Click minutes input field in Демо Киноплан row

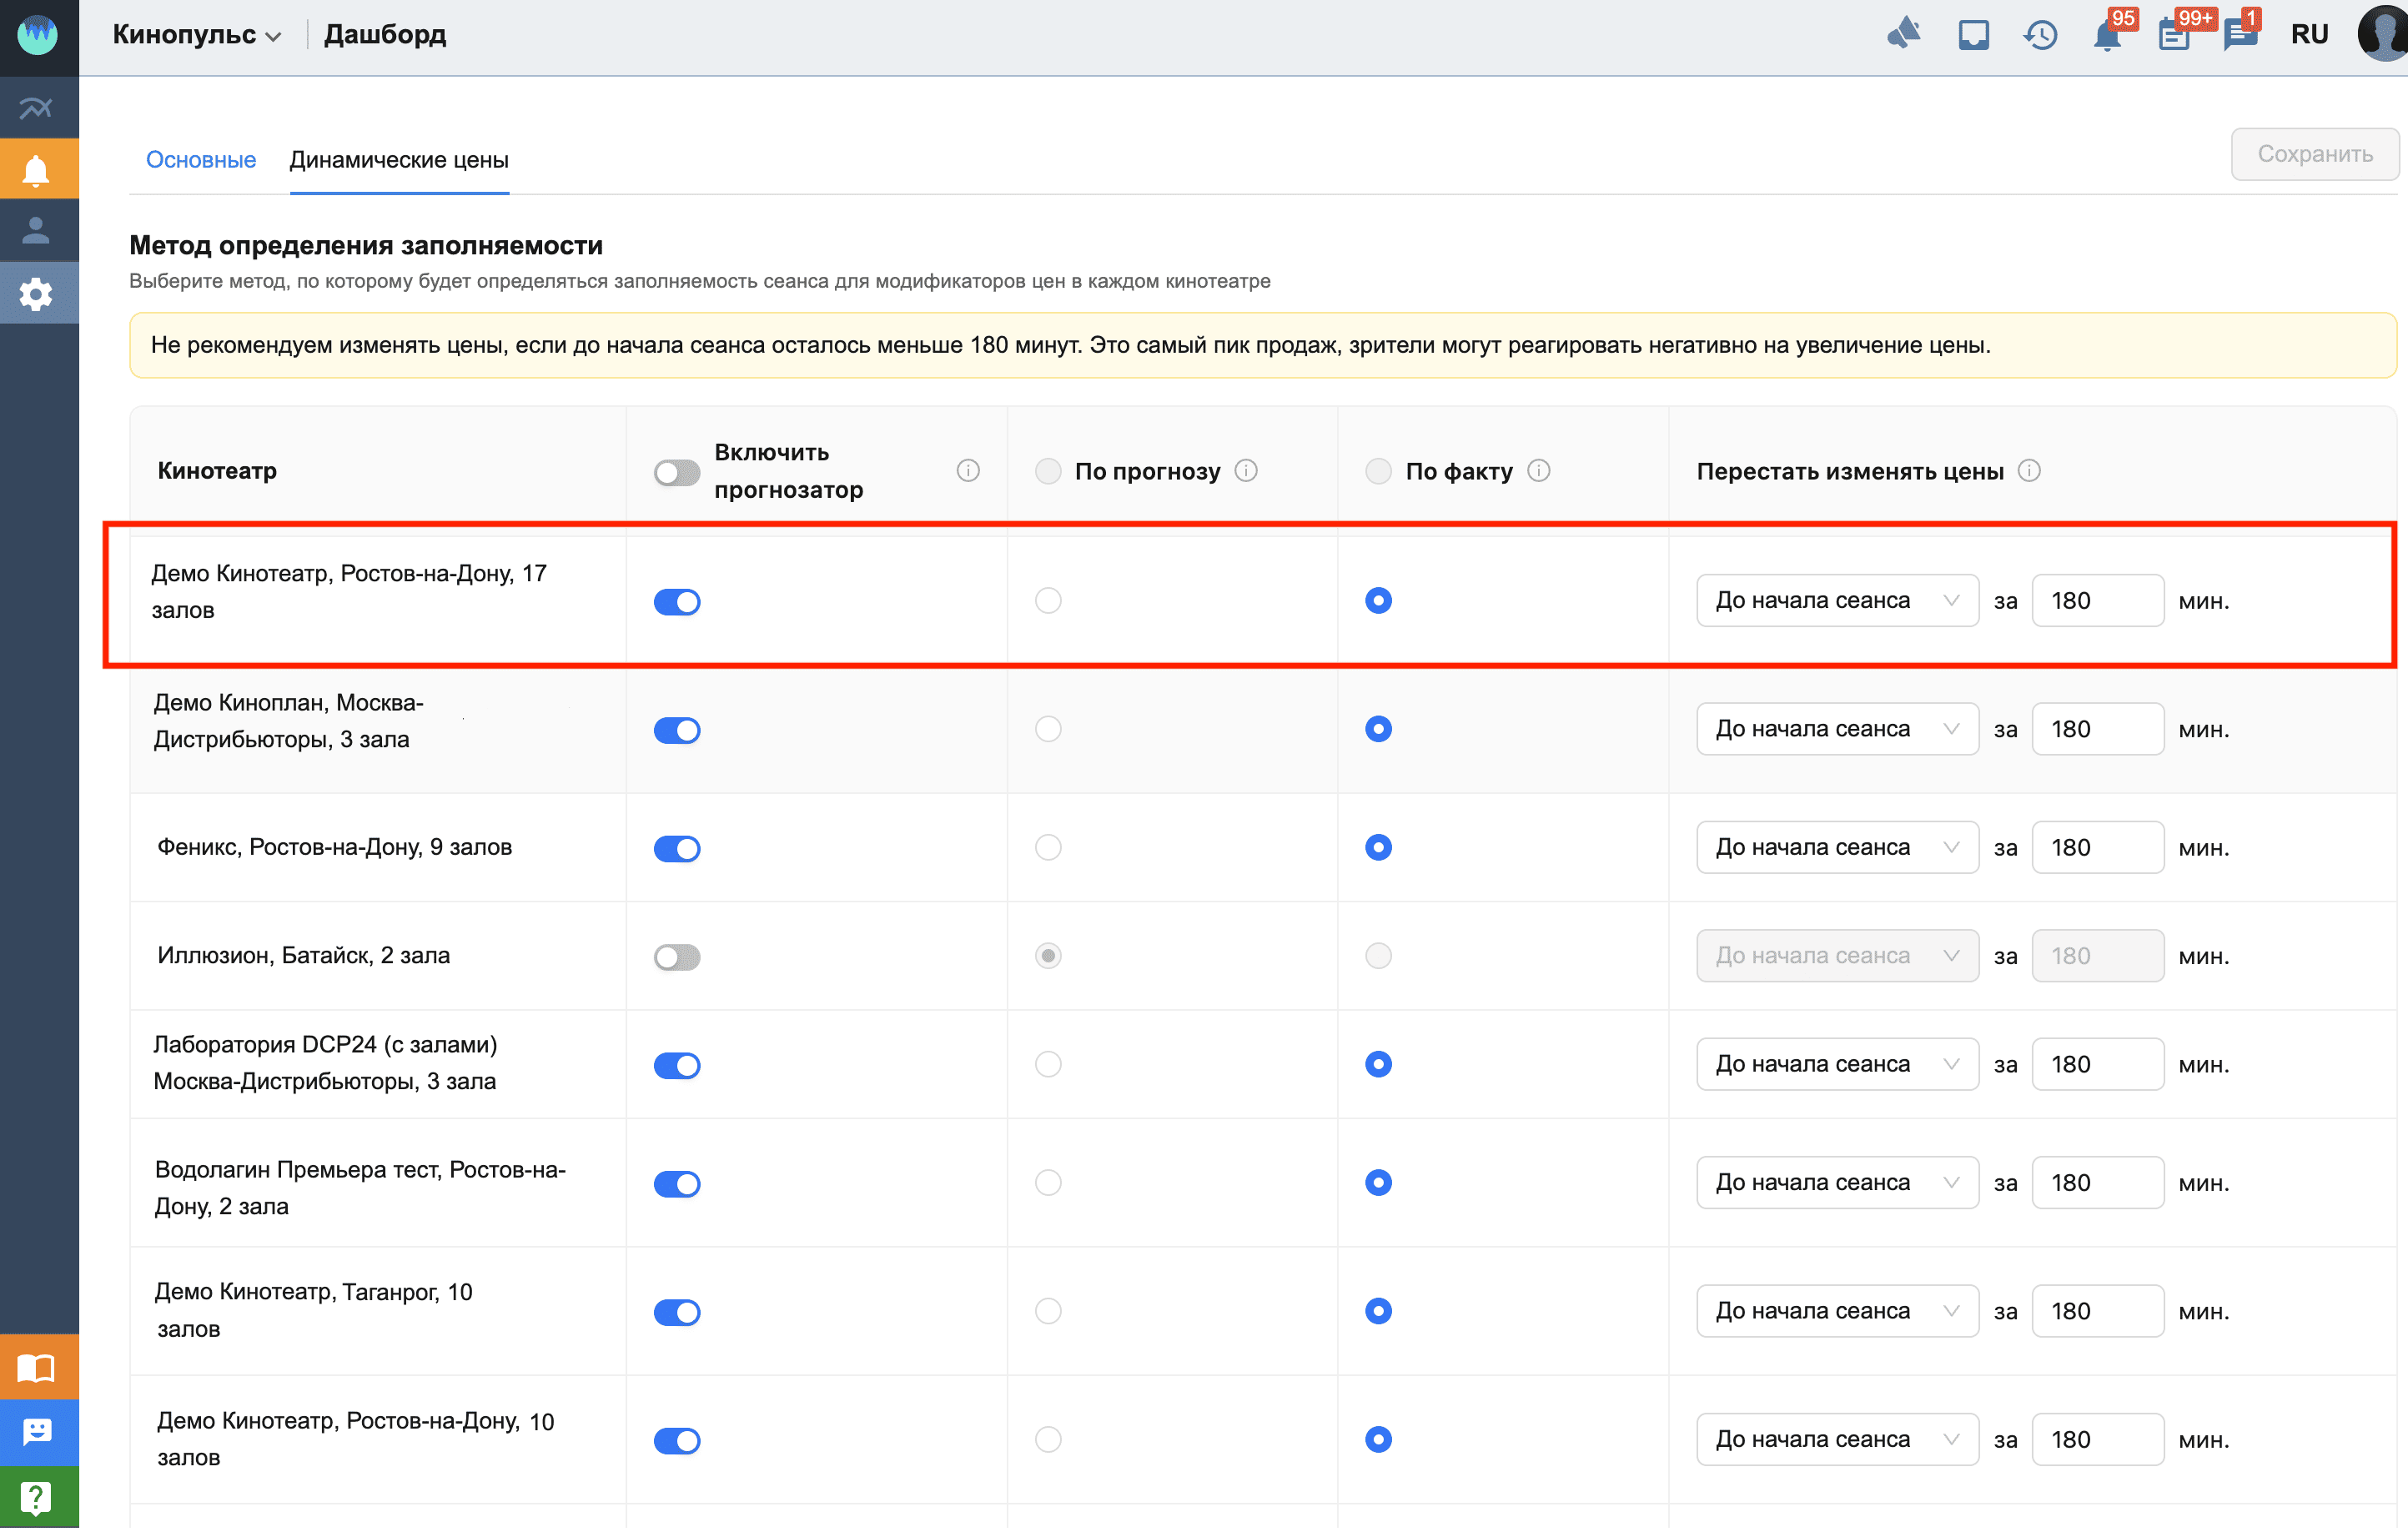click(2097, 730)
